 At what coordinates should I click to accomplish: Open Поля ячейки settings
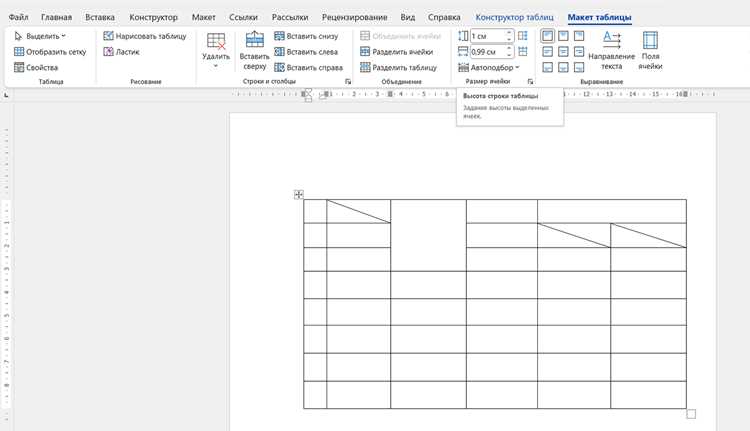650,50
